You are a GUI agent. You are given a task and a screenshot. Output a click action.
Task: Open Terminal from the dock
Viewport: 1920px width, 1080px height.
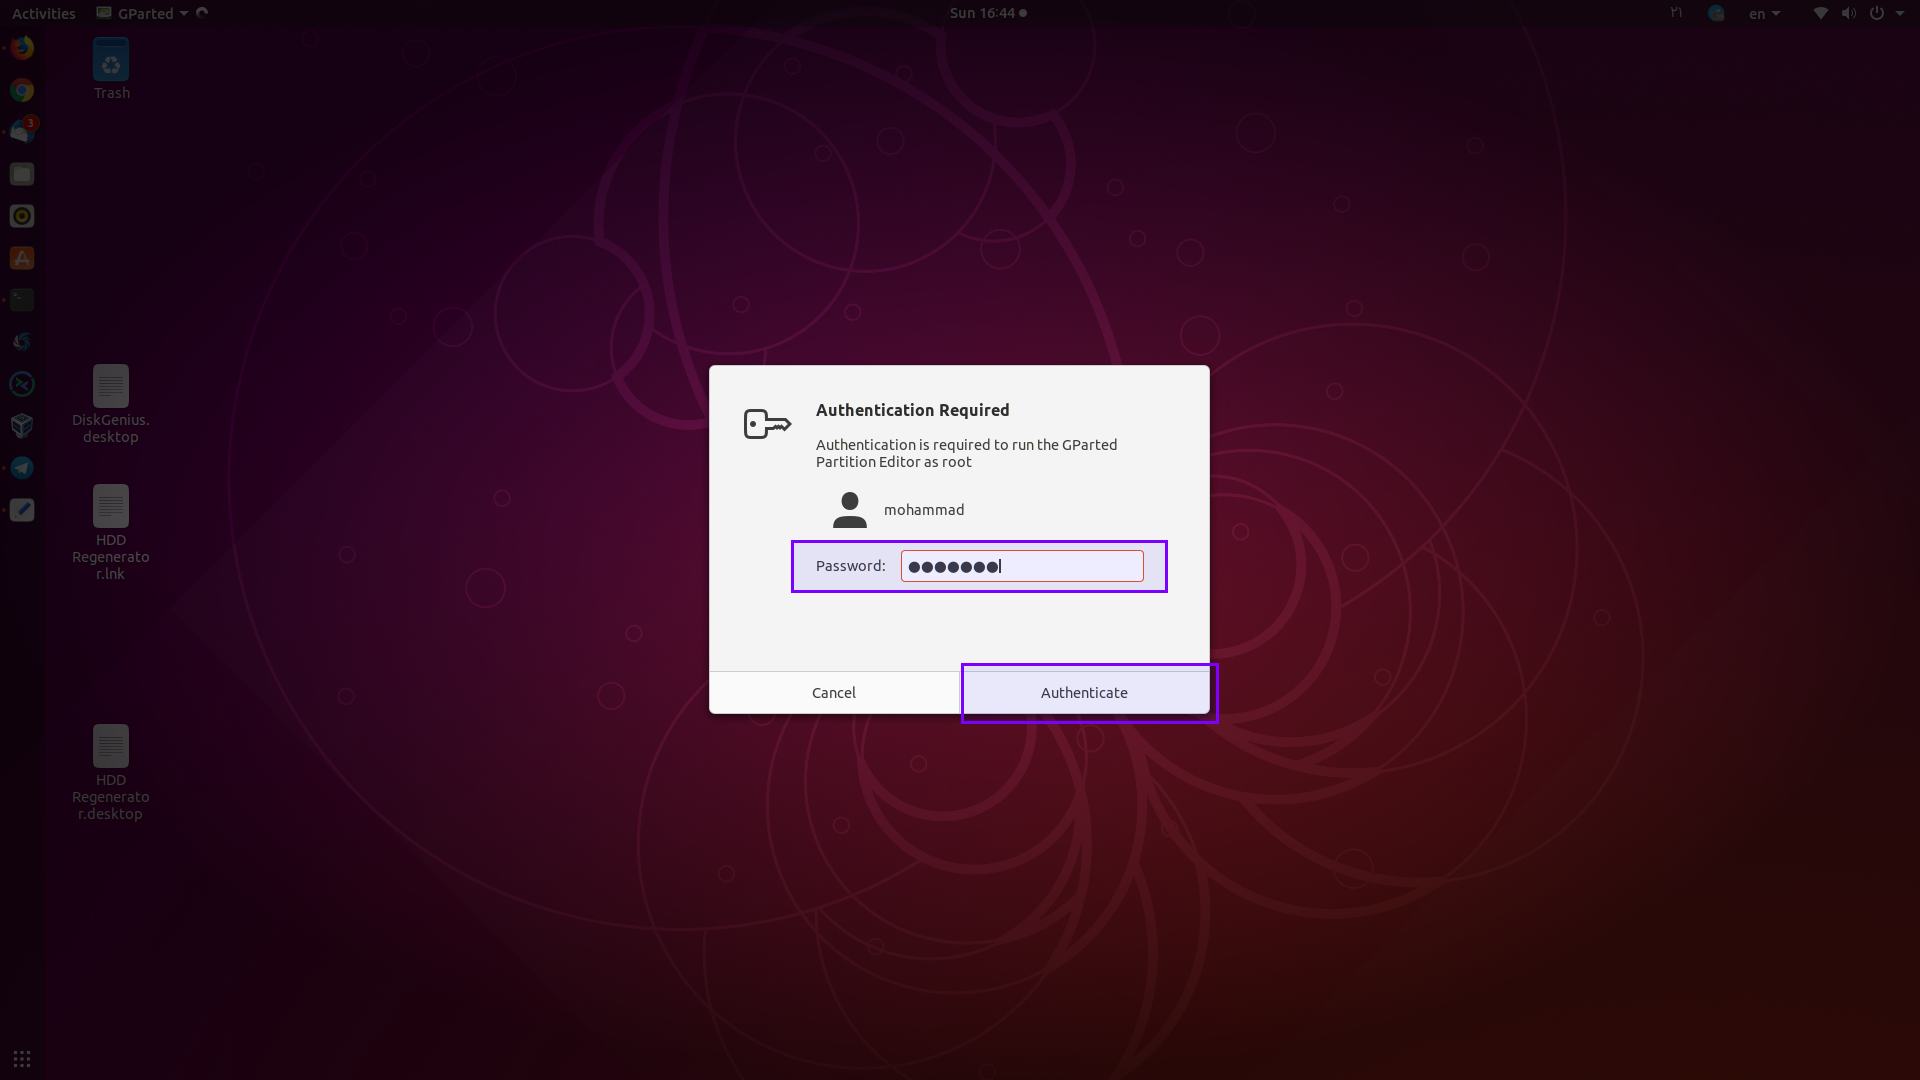[x=22, y=300]
